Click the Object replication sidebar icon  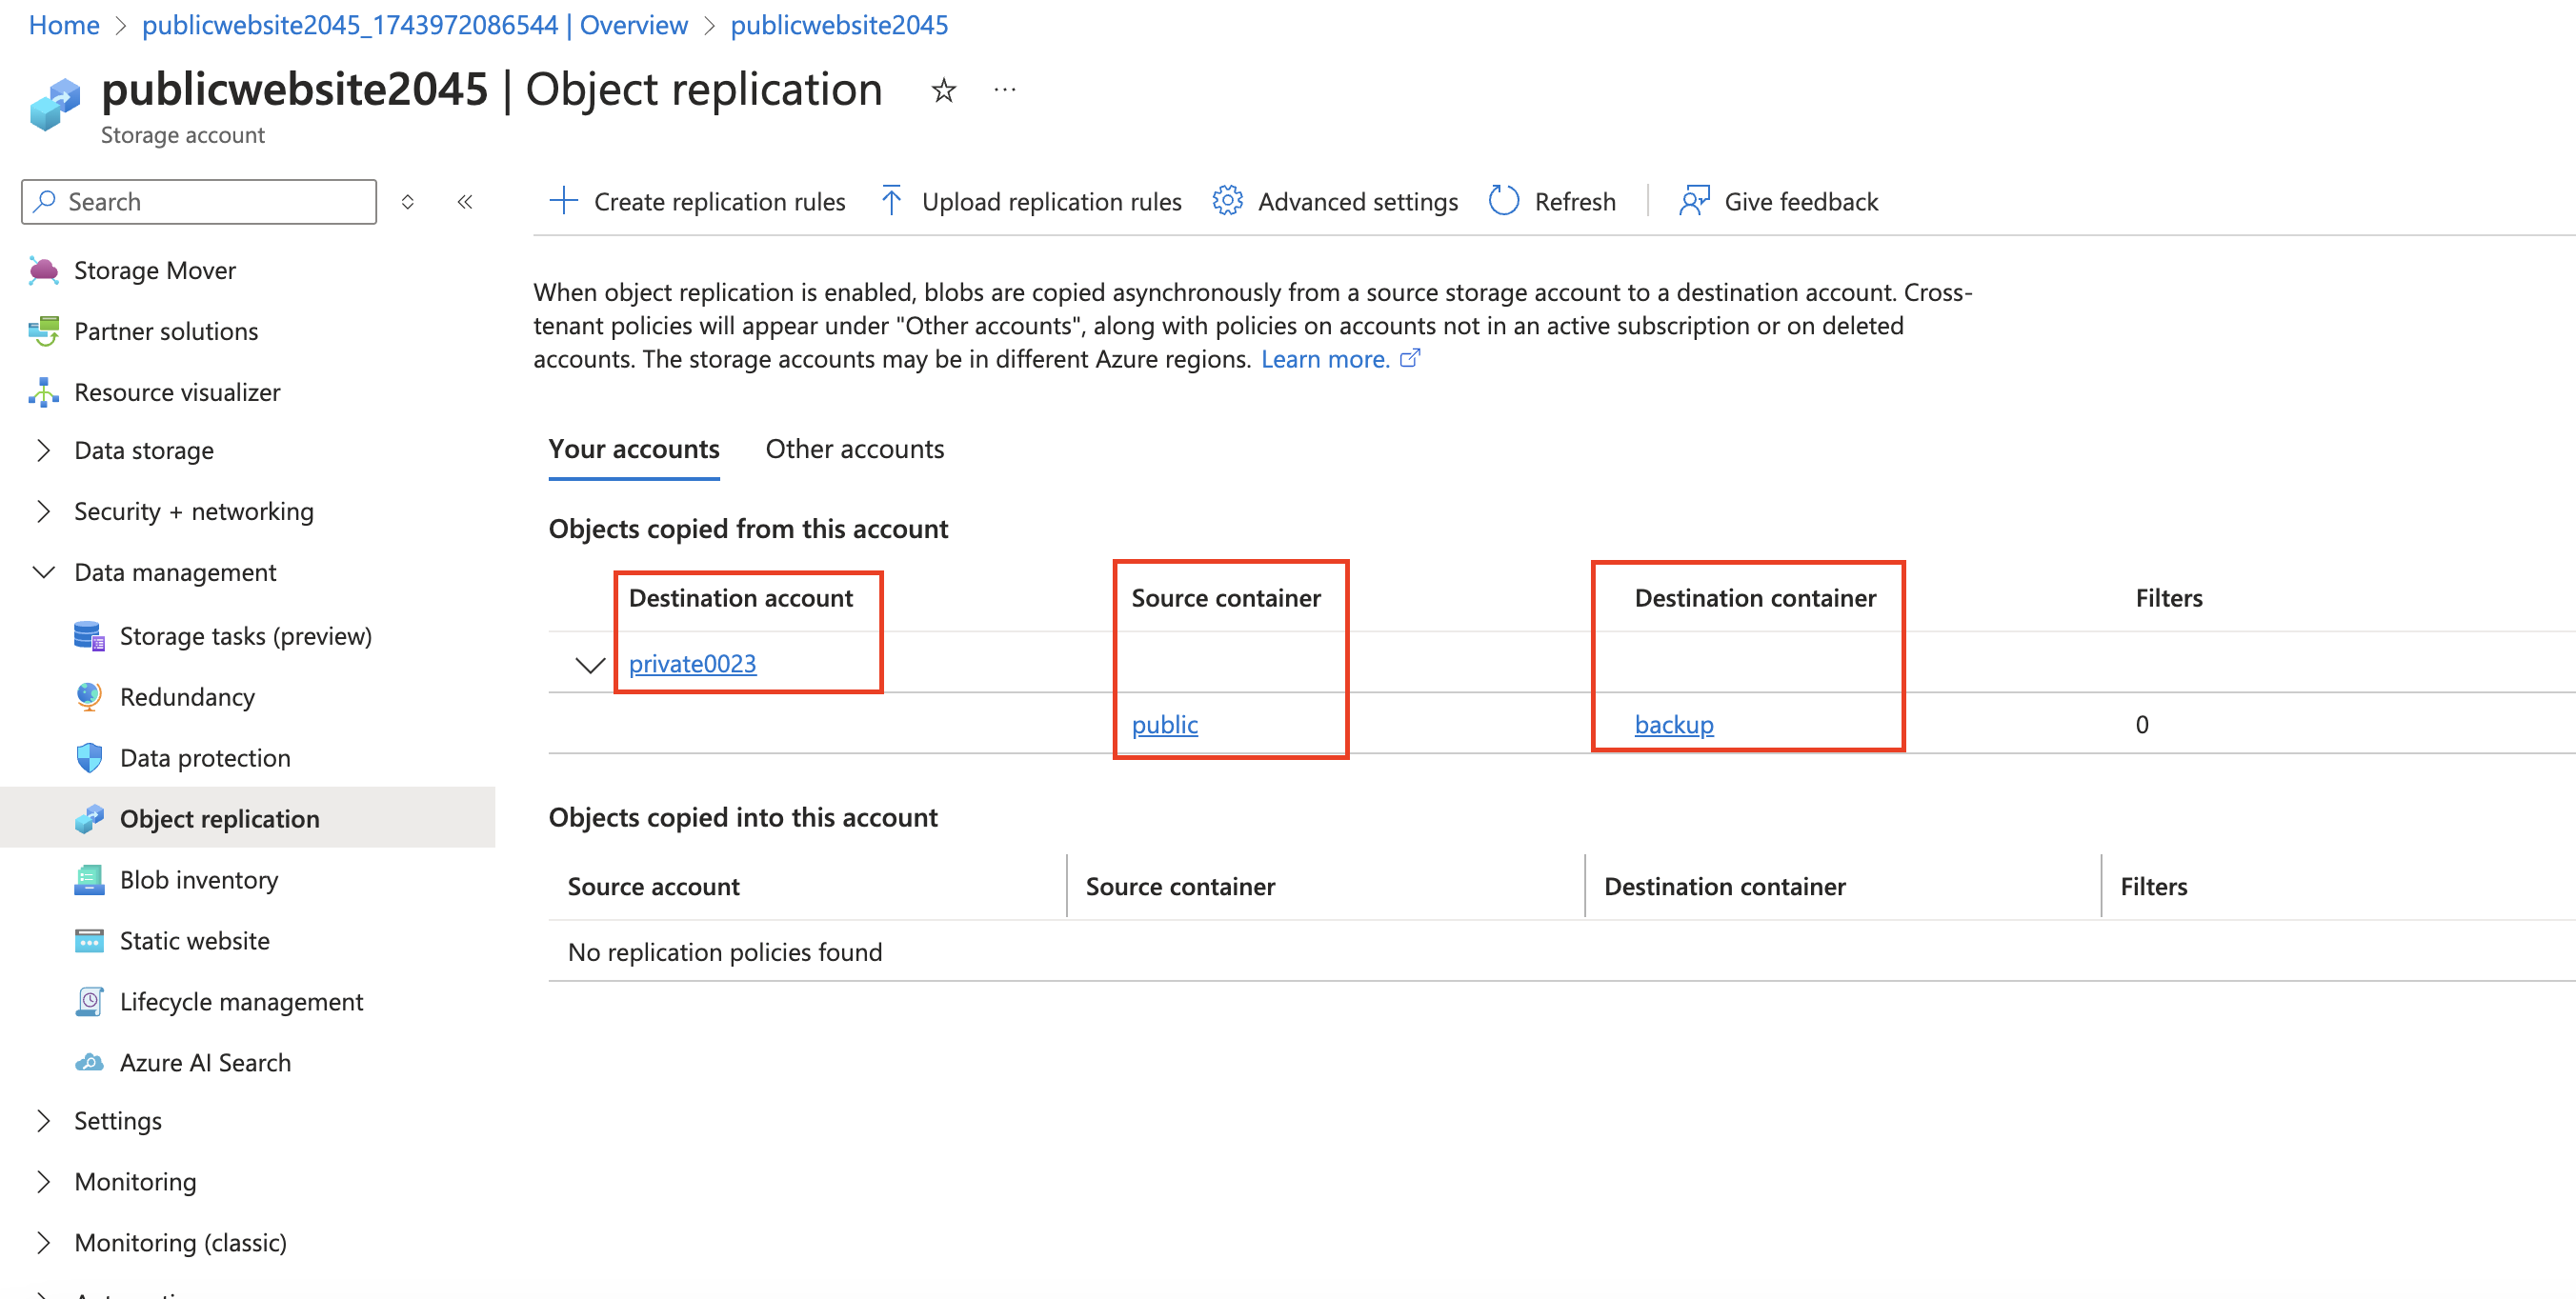coord(89,819)
